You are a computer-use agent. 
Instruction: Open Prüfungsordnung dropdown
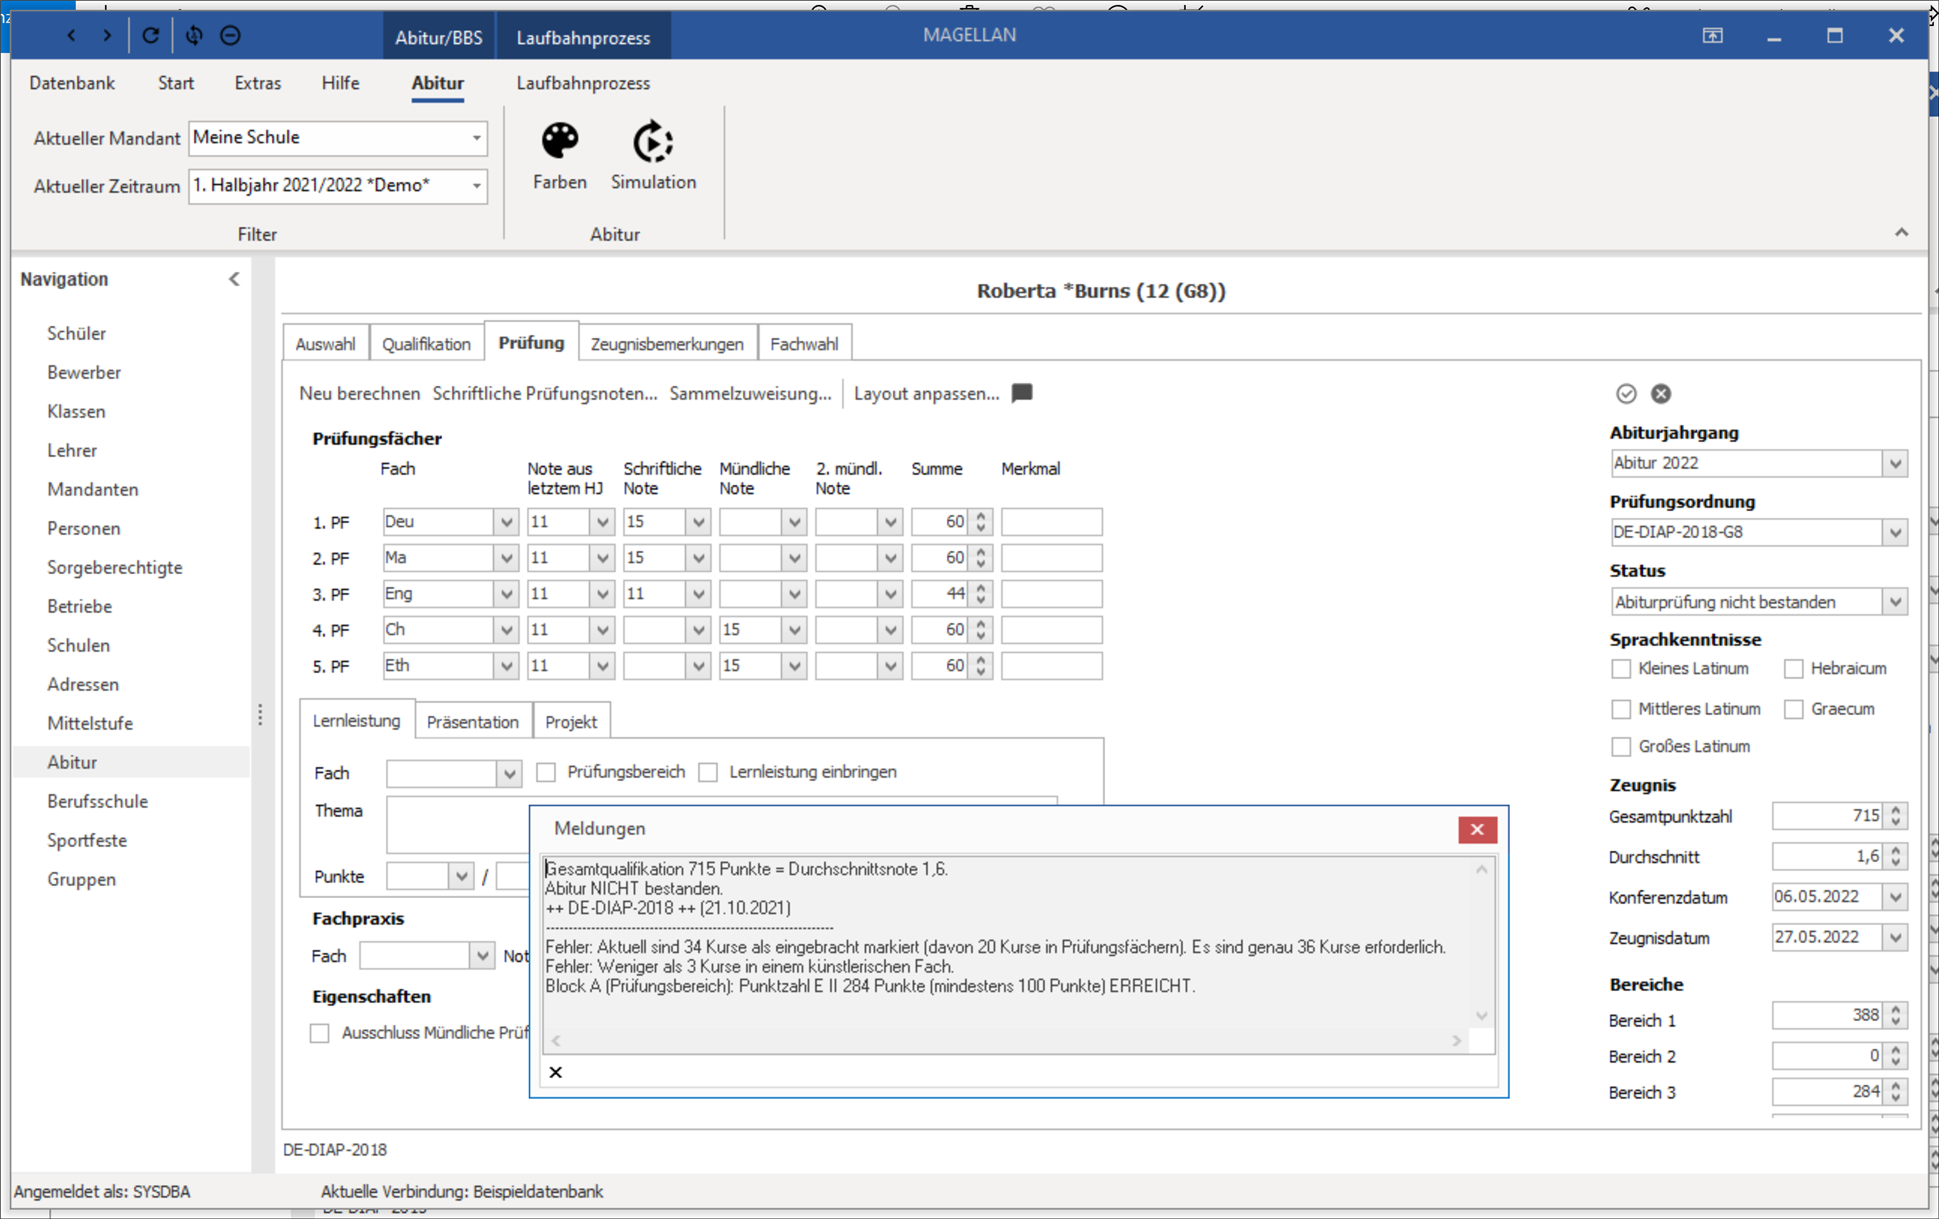(x=1894, y=532)
